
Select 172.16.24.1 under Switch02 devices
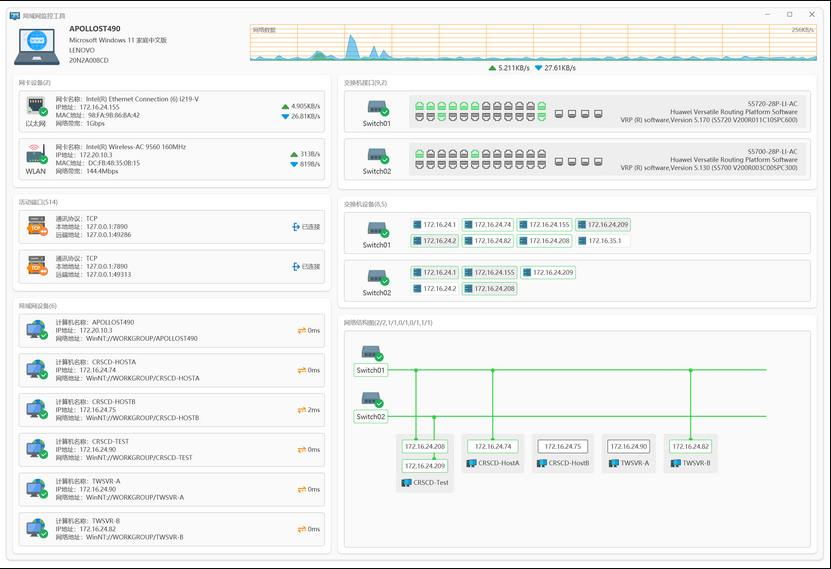point(435,272)
